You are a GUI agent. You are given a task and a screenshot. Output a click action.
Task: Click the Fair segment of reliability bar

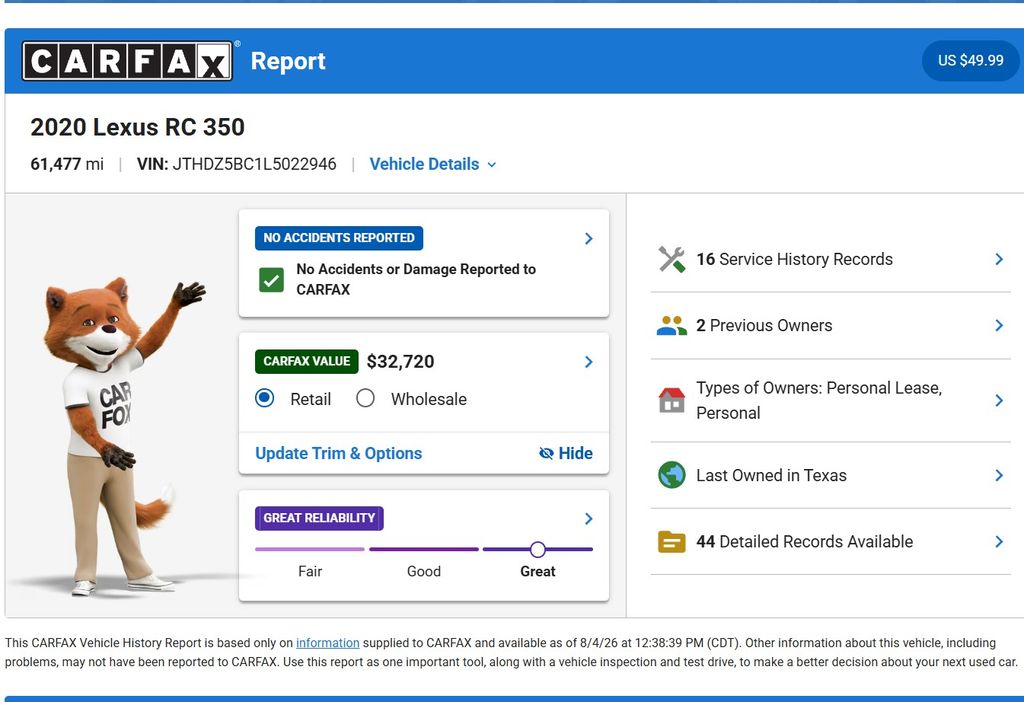click(310, 549)
